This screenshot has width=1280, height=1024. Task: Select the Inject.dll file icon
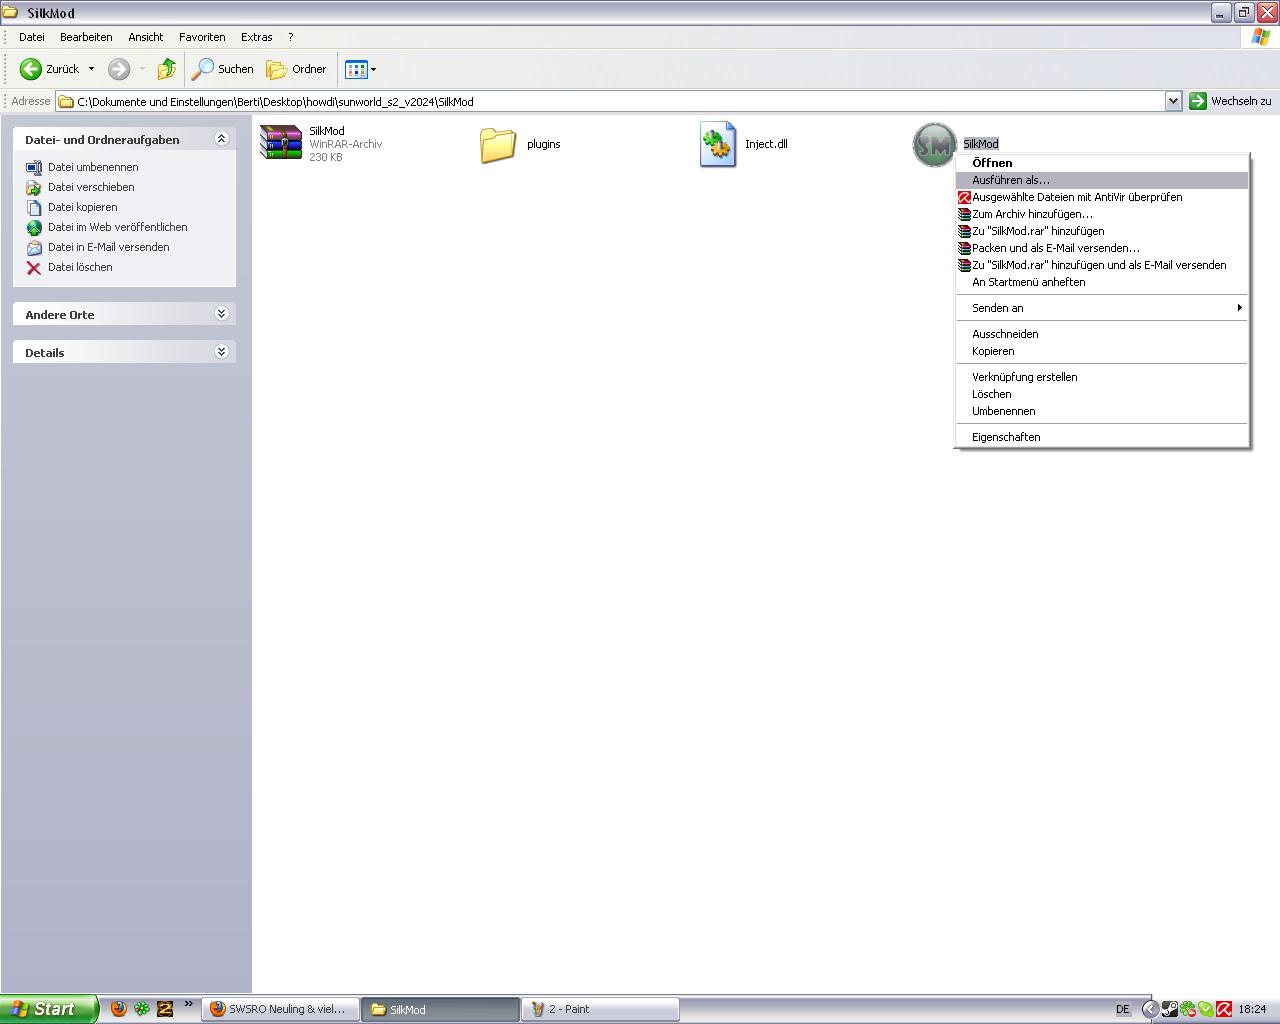[717, 144]
